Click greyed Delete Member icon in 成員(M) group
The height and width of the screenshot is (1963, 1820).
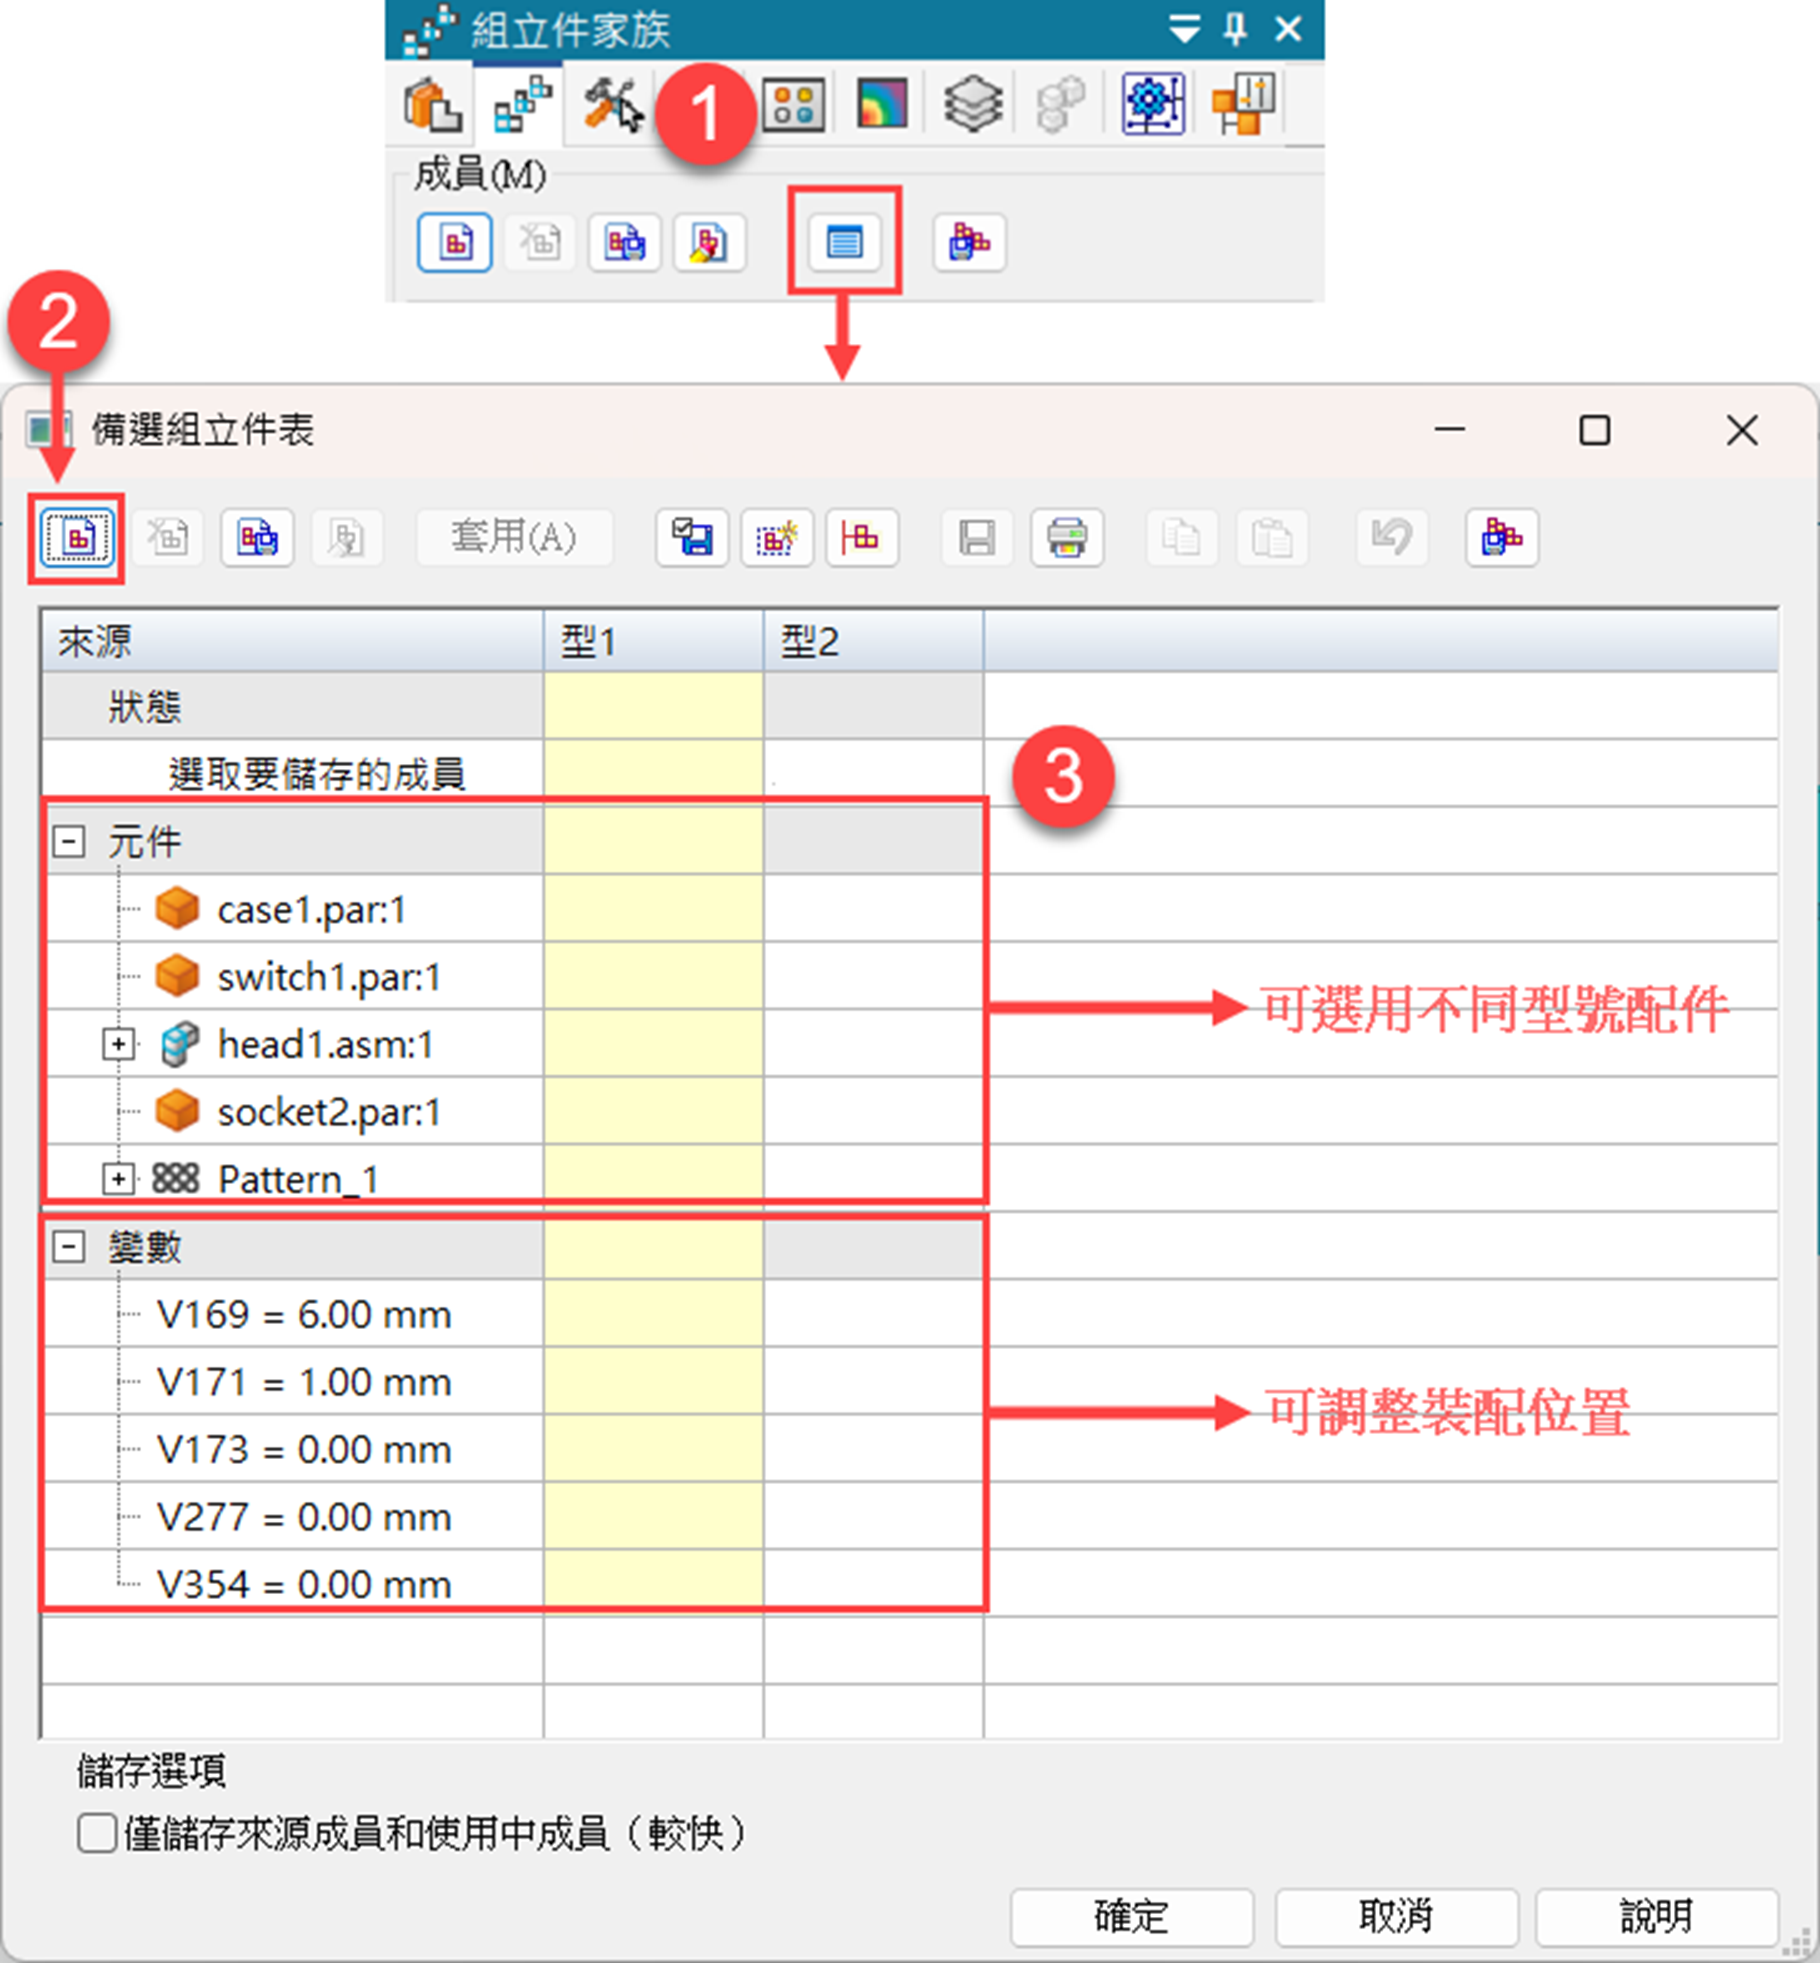(x=540, y=242)
